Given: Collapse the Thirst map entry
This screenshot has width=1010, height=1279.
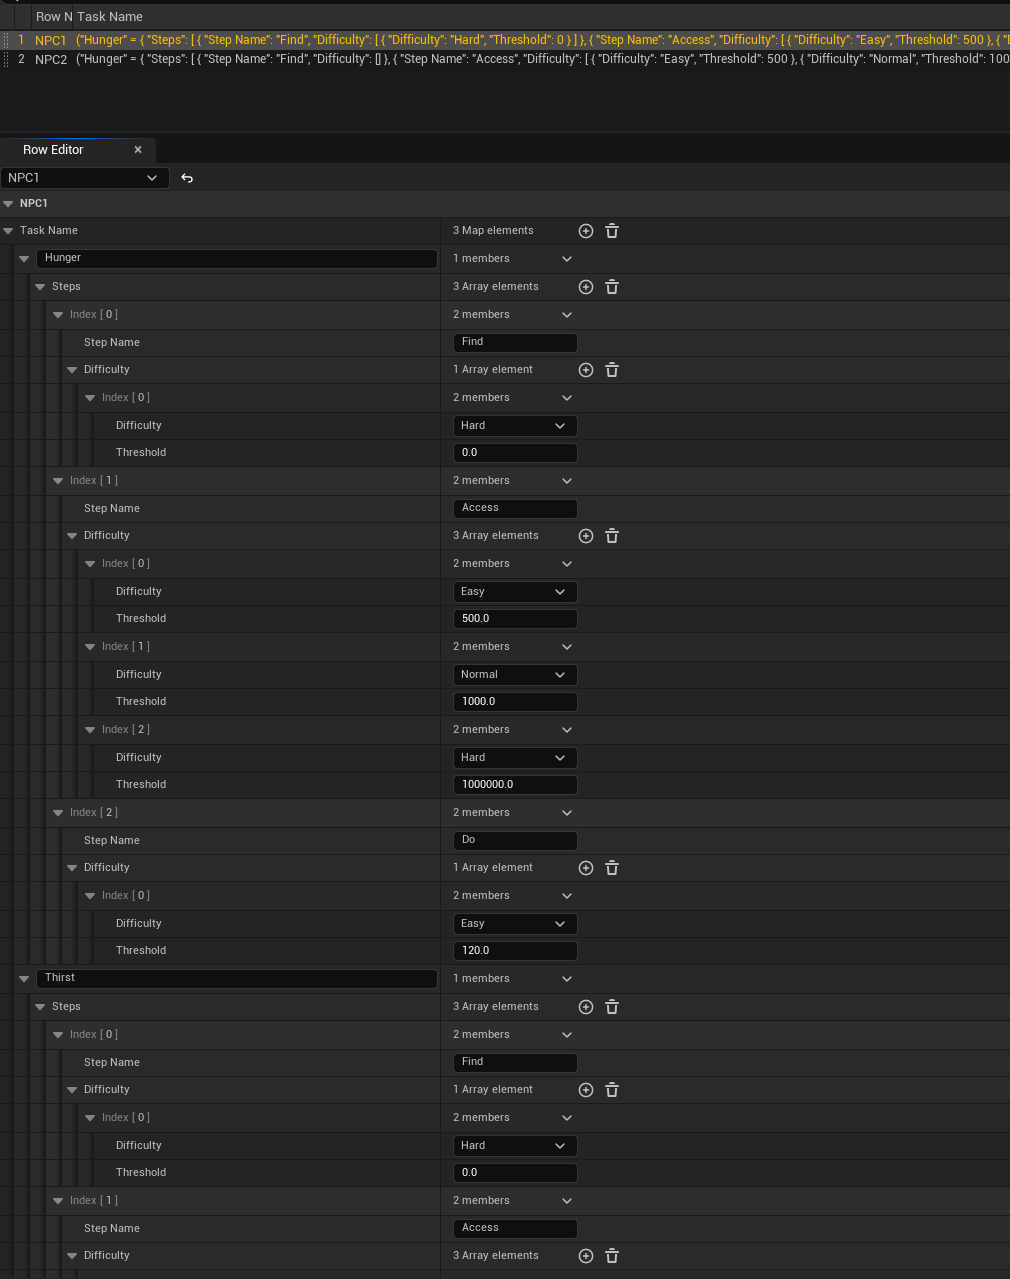Looking at the screenshot, I should point(24,979).
